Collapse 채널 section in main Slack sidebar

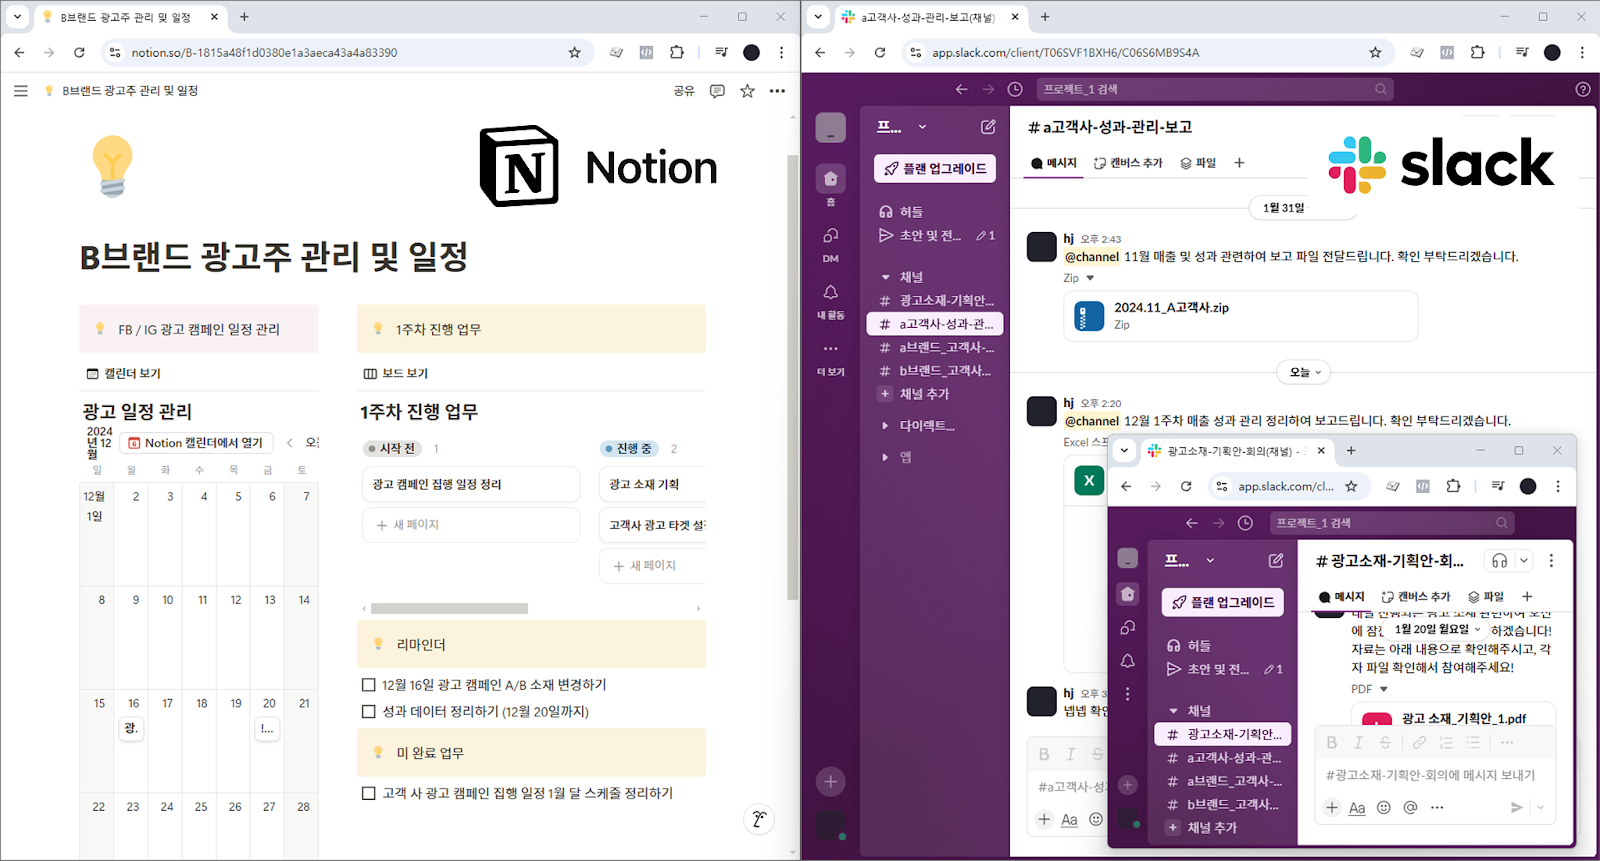click(x=886, y=277)
